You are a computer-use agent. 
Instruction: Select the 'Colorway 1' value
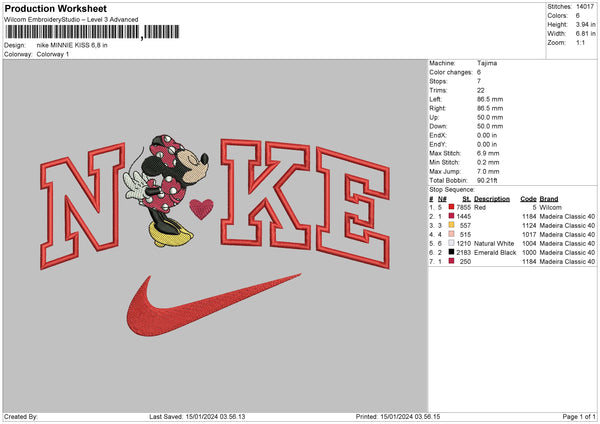coord(53,54)
